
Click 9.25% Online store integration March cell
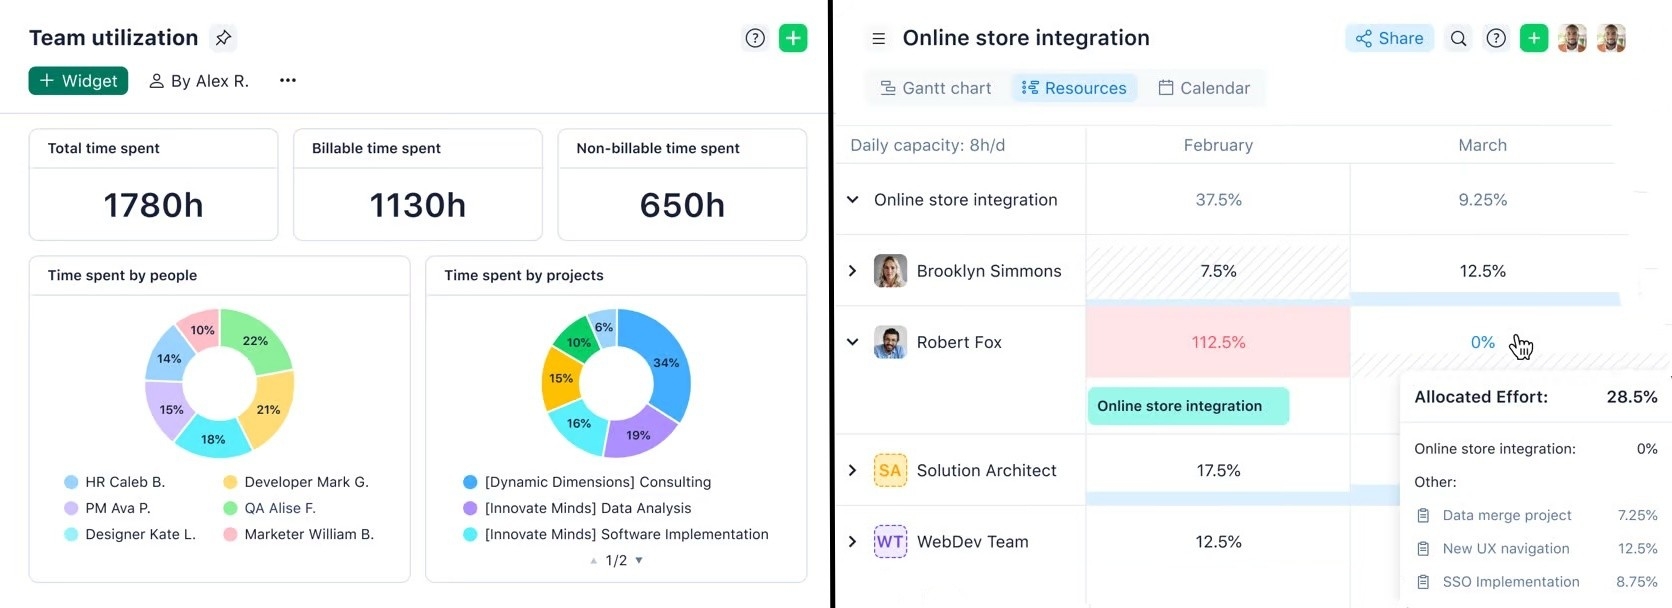coord(1482,200)
